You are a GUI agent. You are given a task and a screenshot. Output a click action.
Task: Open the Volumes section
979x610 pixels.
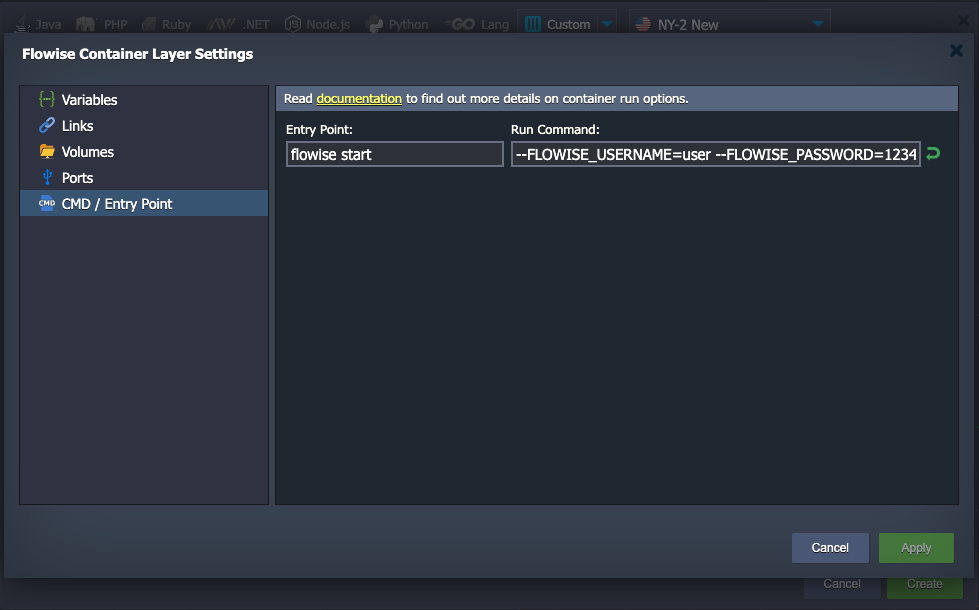[x=144, y=152]
